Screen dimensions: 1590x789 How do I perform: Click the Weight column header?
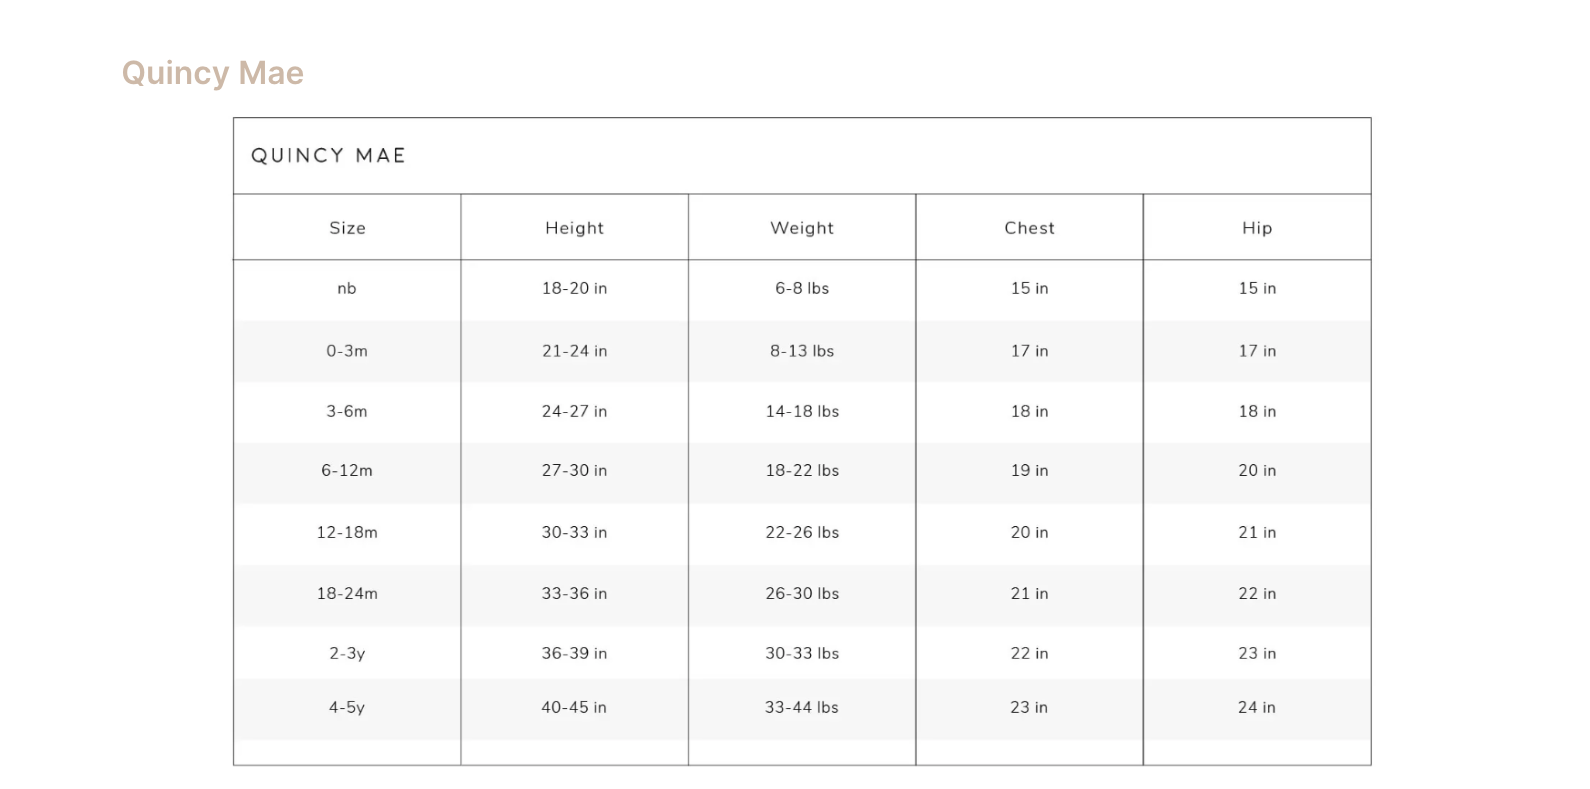pos(802,228)
